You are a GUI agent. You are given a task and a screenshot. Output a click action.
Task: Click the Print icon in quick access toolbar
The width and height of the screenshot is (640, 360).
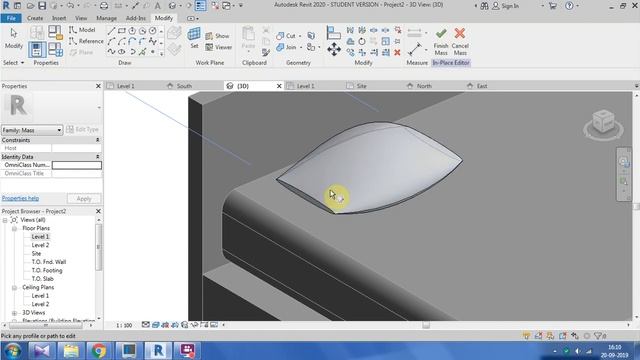(104, 6)
